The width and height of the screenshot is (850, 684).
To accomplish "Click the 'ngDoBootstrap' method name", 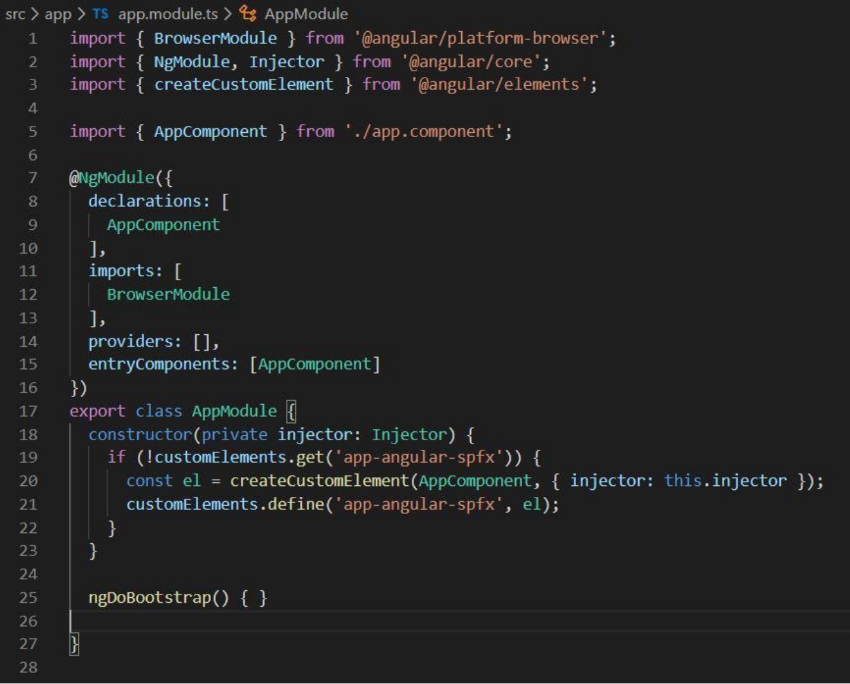I will coord(149,598).
